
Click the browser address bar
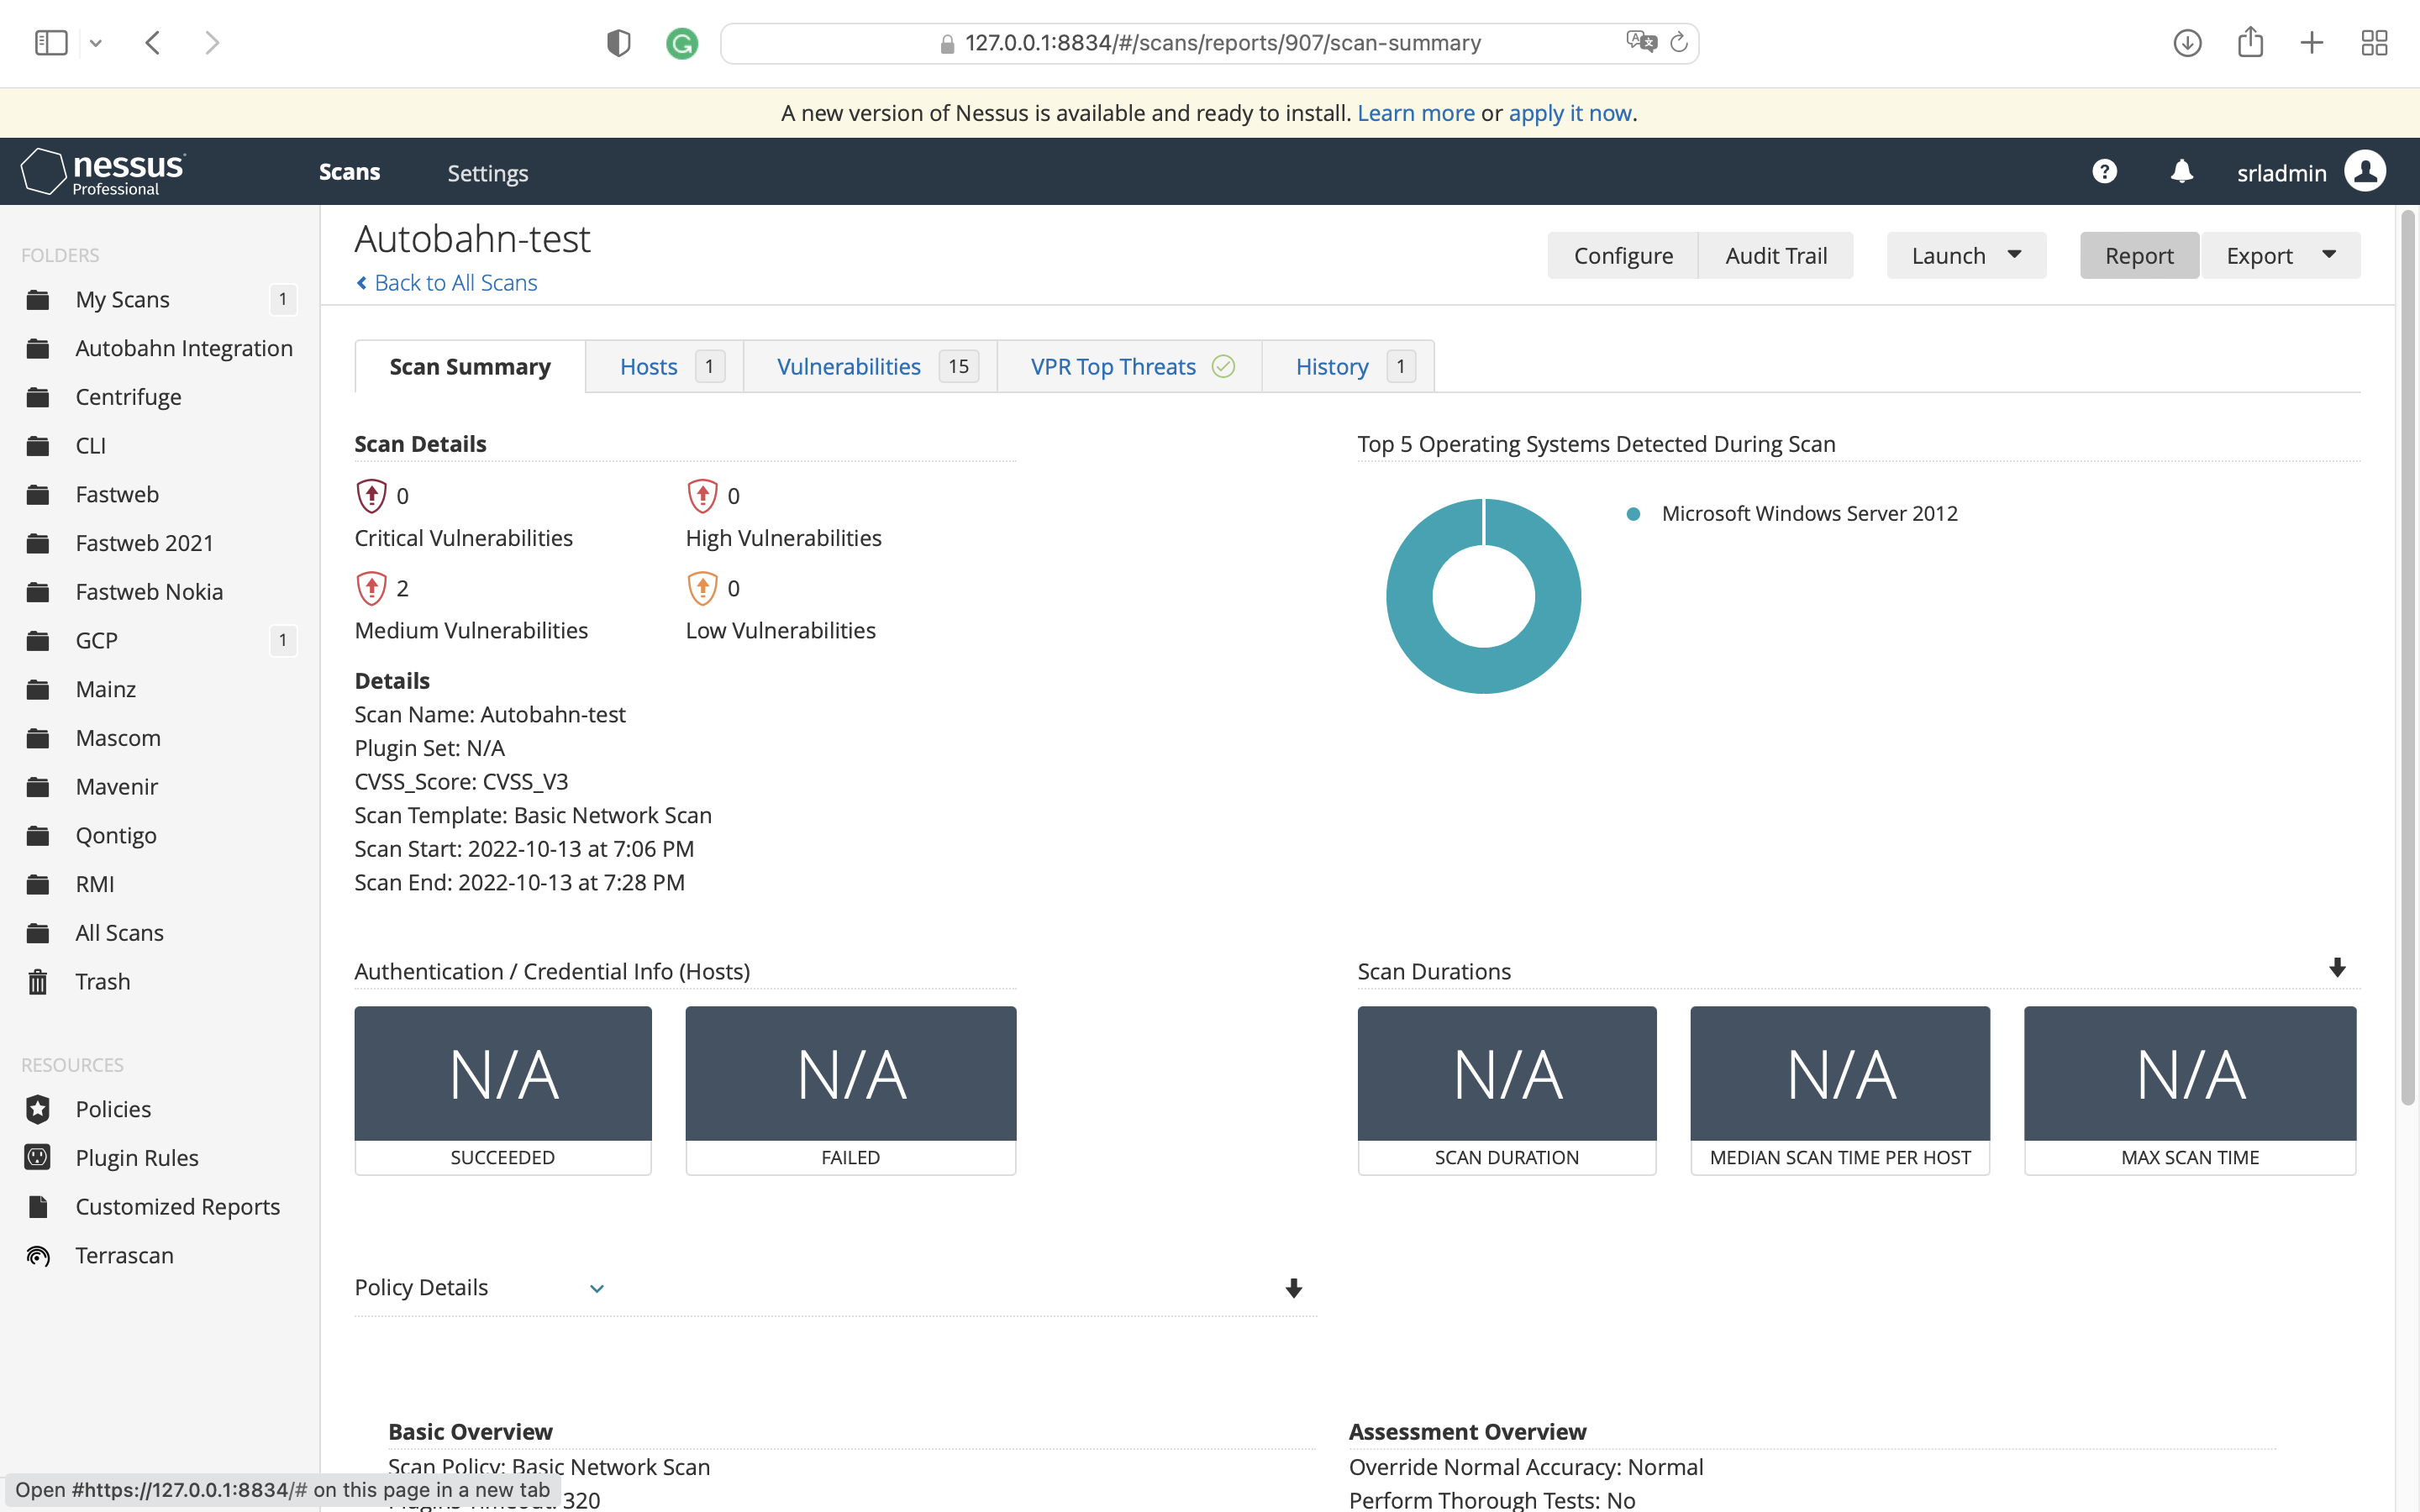1209,43
